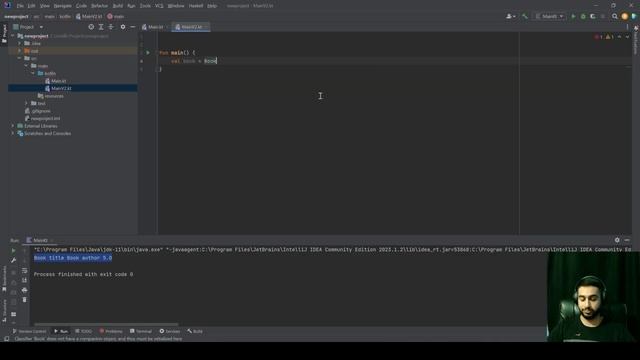Select the resources folder
The width and height of the screenshot is (640, 360).
click(x=51, y=96)
